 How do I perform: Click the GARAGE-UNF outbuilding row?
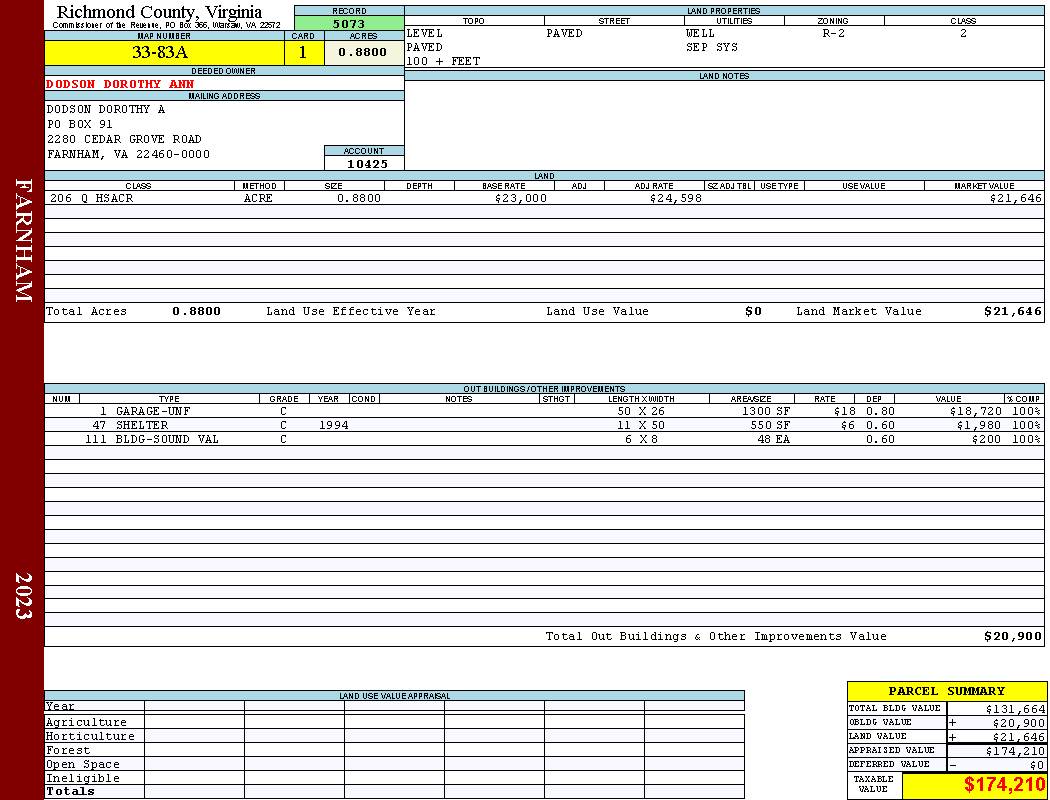click(x=544, y=412)
